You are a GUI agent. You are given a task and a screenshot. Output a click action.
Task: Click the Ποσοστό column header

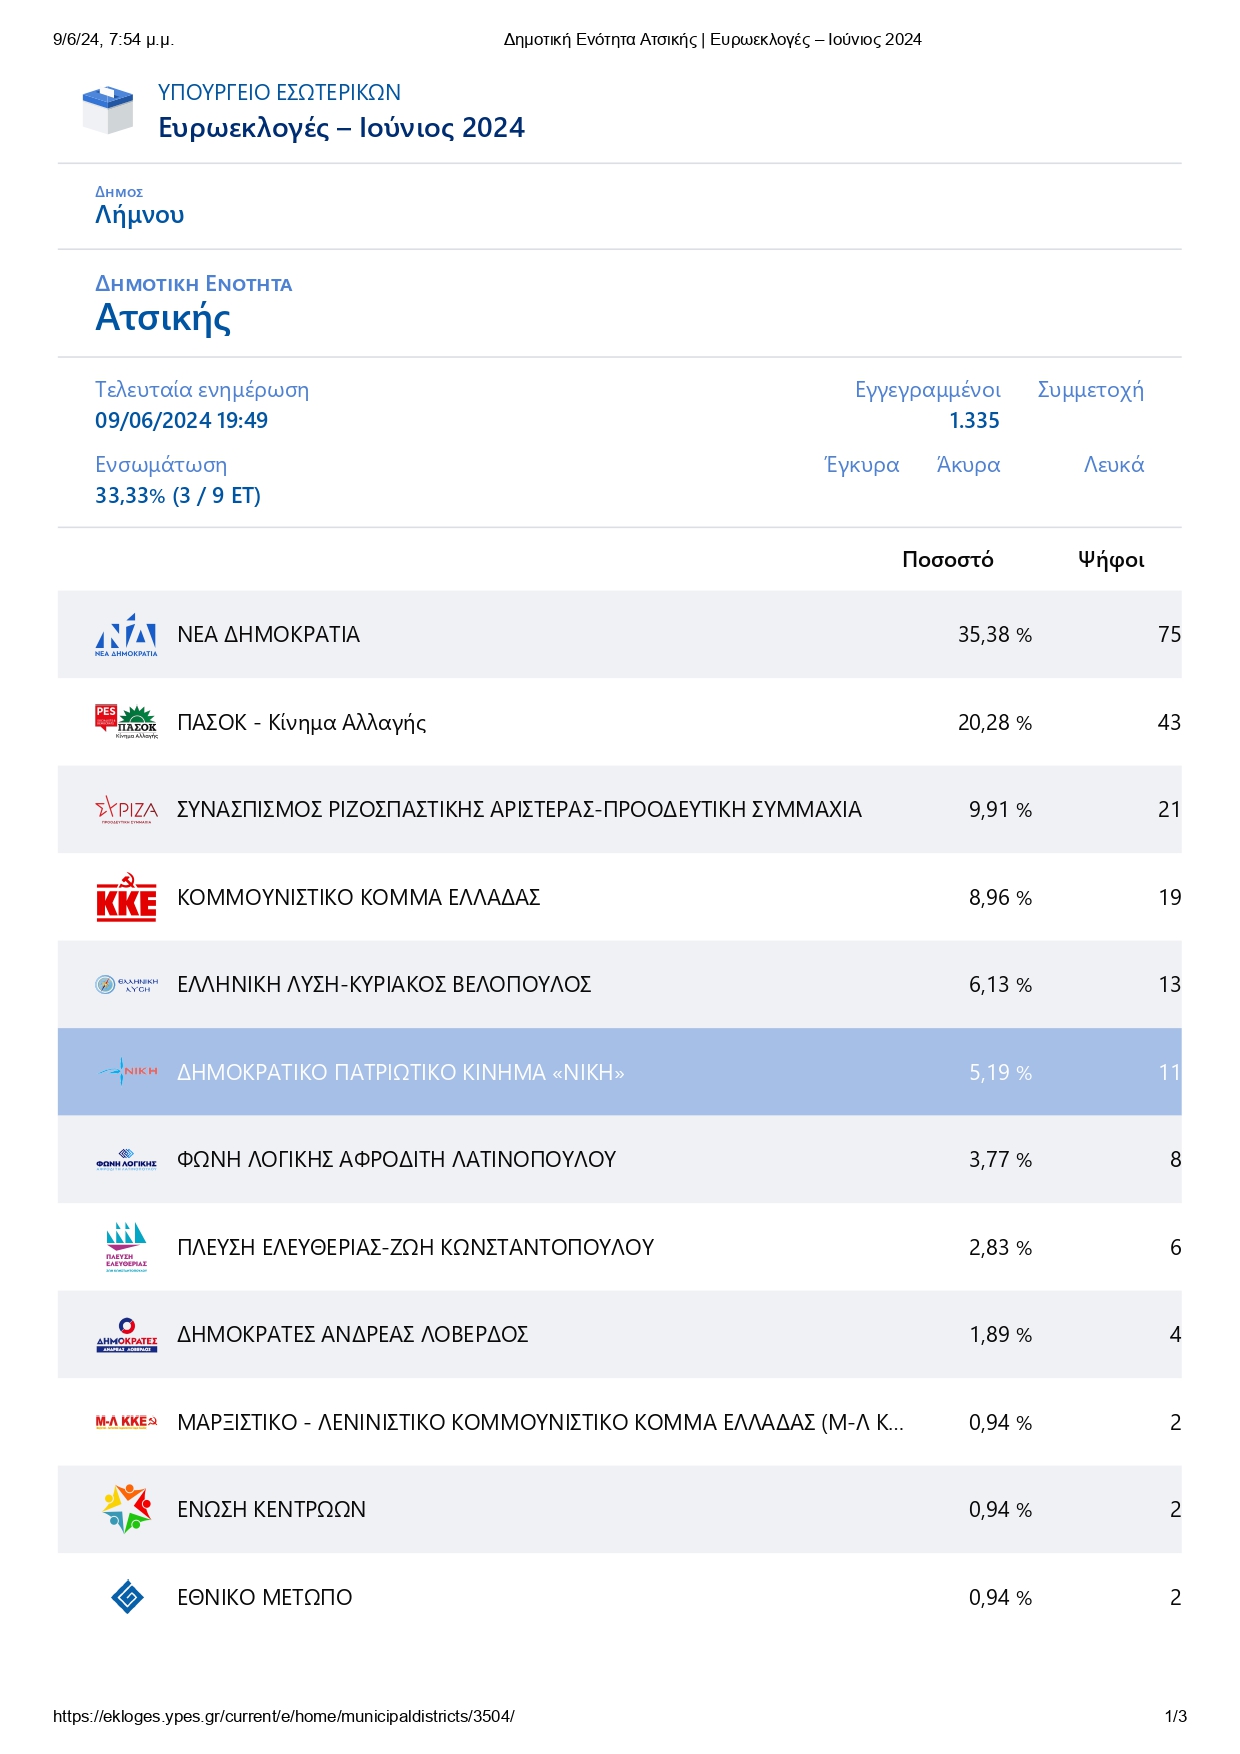[947, 560]
